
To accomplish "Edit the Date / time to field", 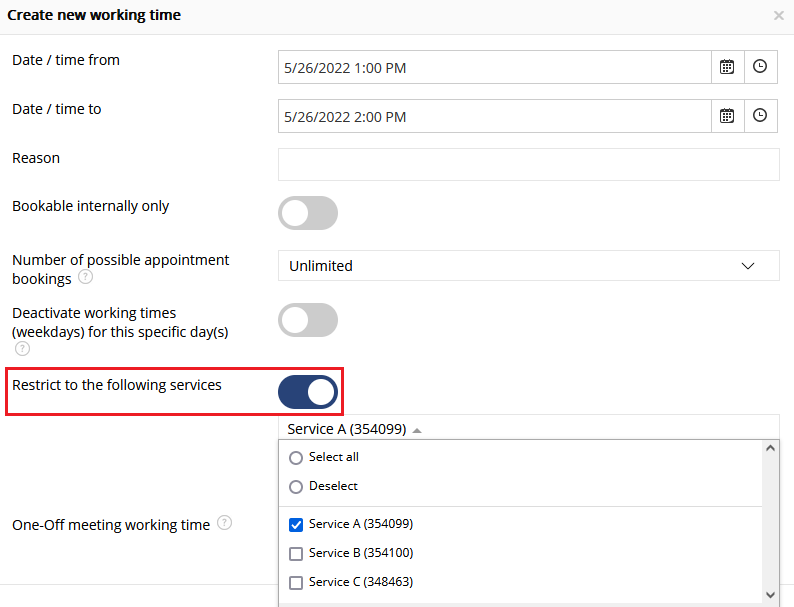I will tap(495, 116).
